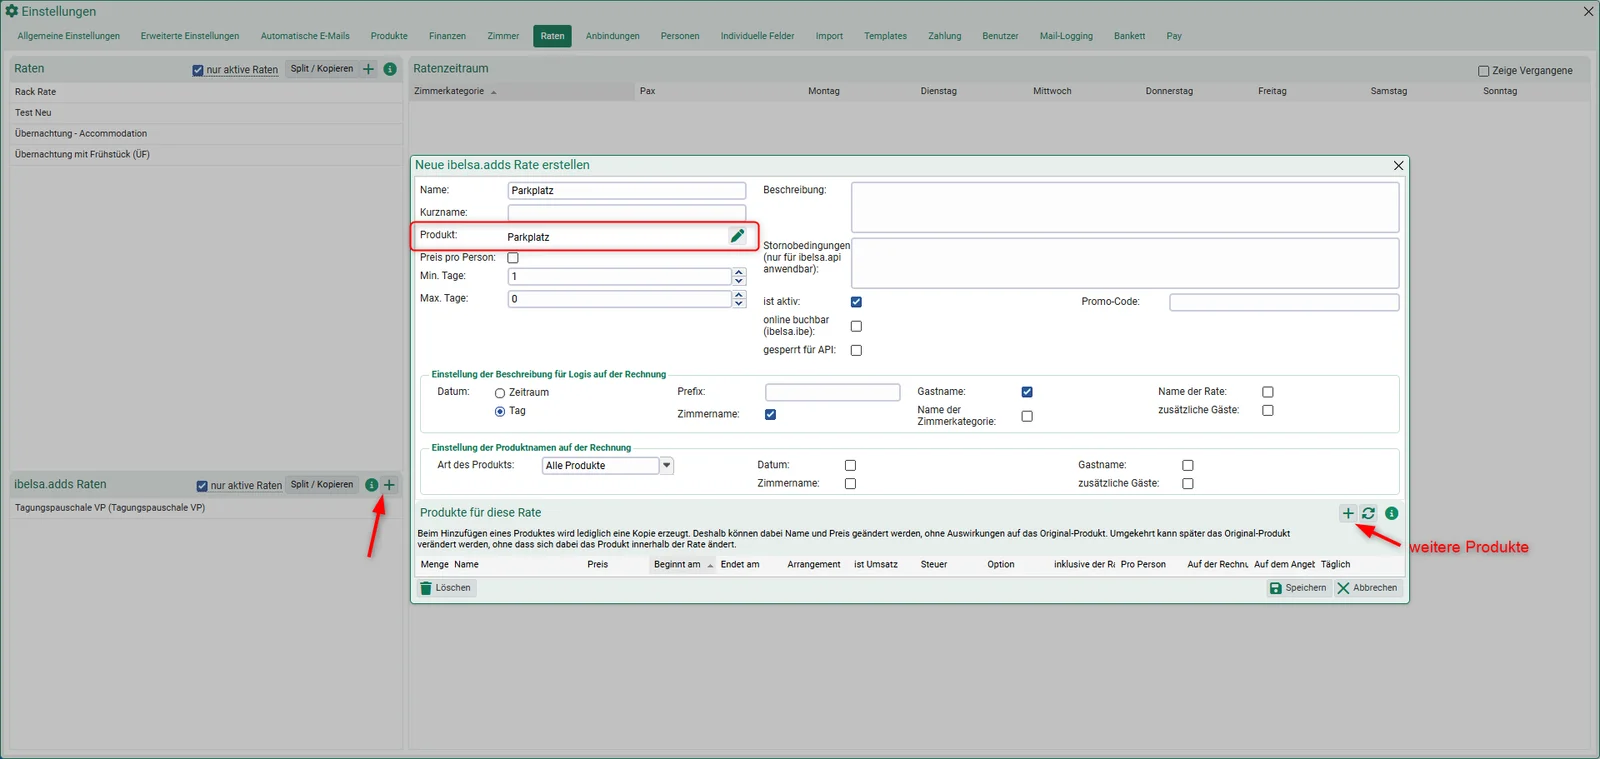The height and width of the screenshot is (759, 1600).
Task: Open info icon in ibelsa.adds Raten panel
Action: coord(371,485)
